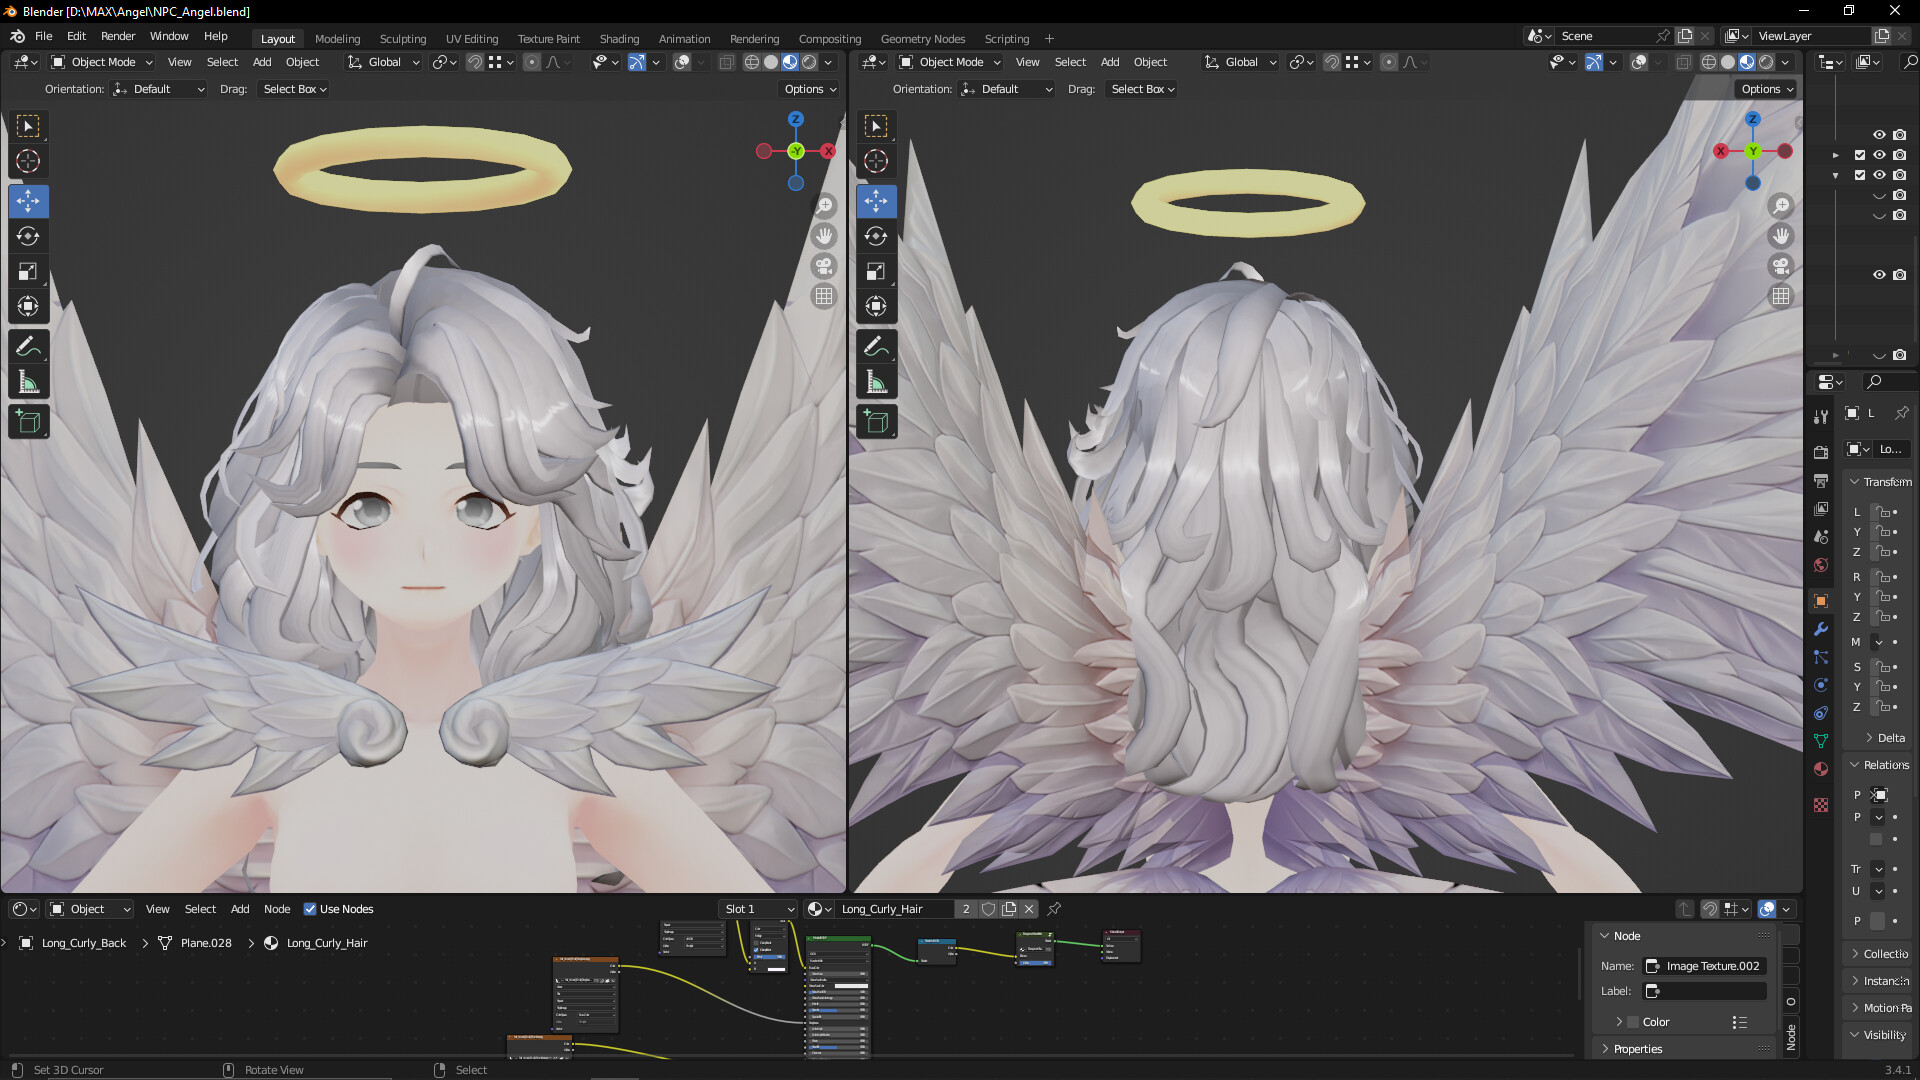Open the Material properties tab (sphere icon)
1920x1080 pixels.
click(1820, 769)
